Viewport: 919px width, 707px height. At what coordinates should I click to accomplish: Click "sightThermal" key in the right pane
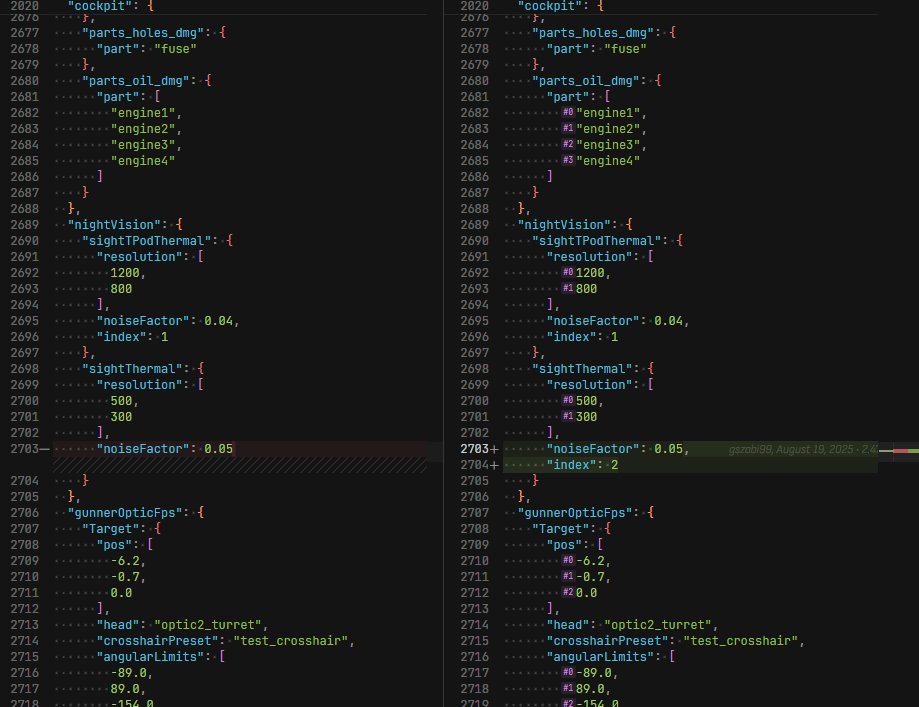pos(583,369)
